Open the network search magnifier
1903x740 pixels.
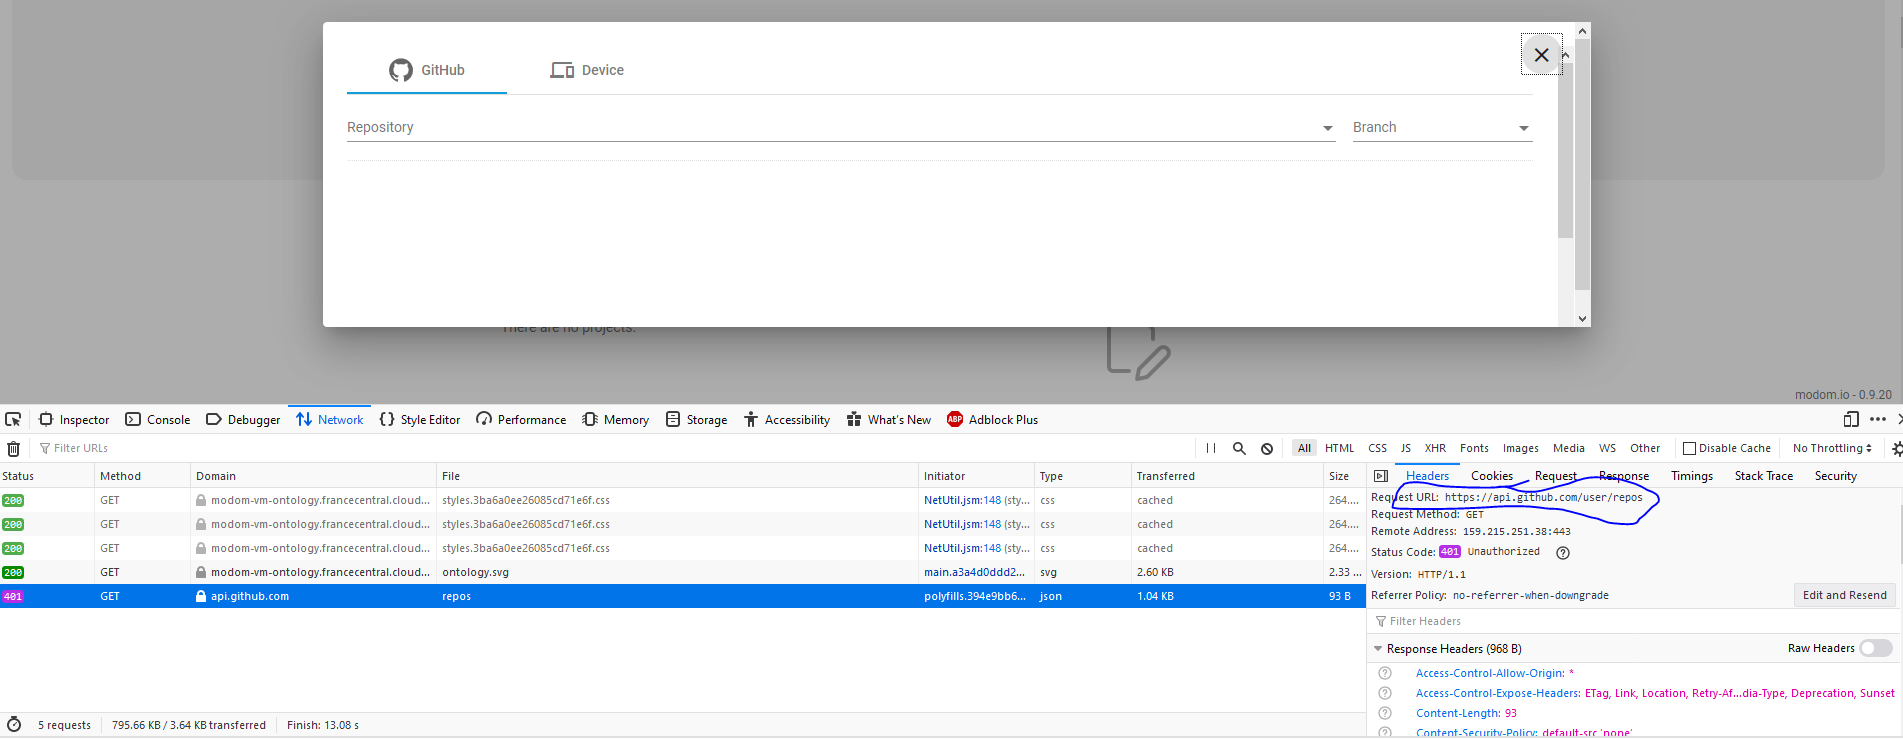coord(1239,448)
